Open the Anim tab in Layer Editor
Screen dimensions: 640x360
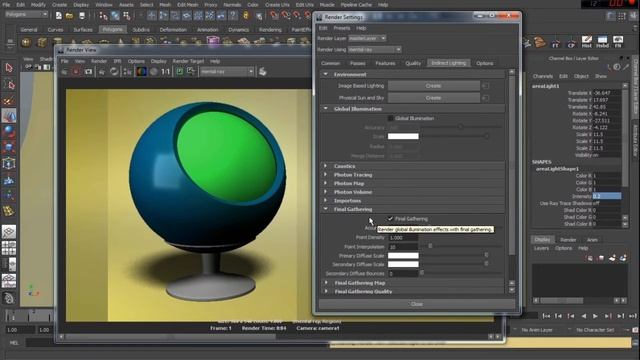pos(592,240)
